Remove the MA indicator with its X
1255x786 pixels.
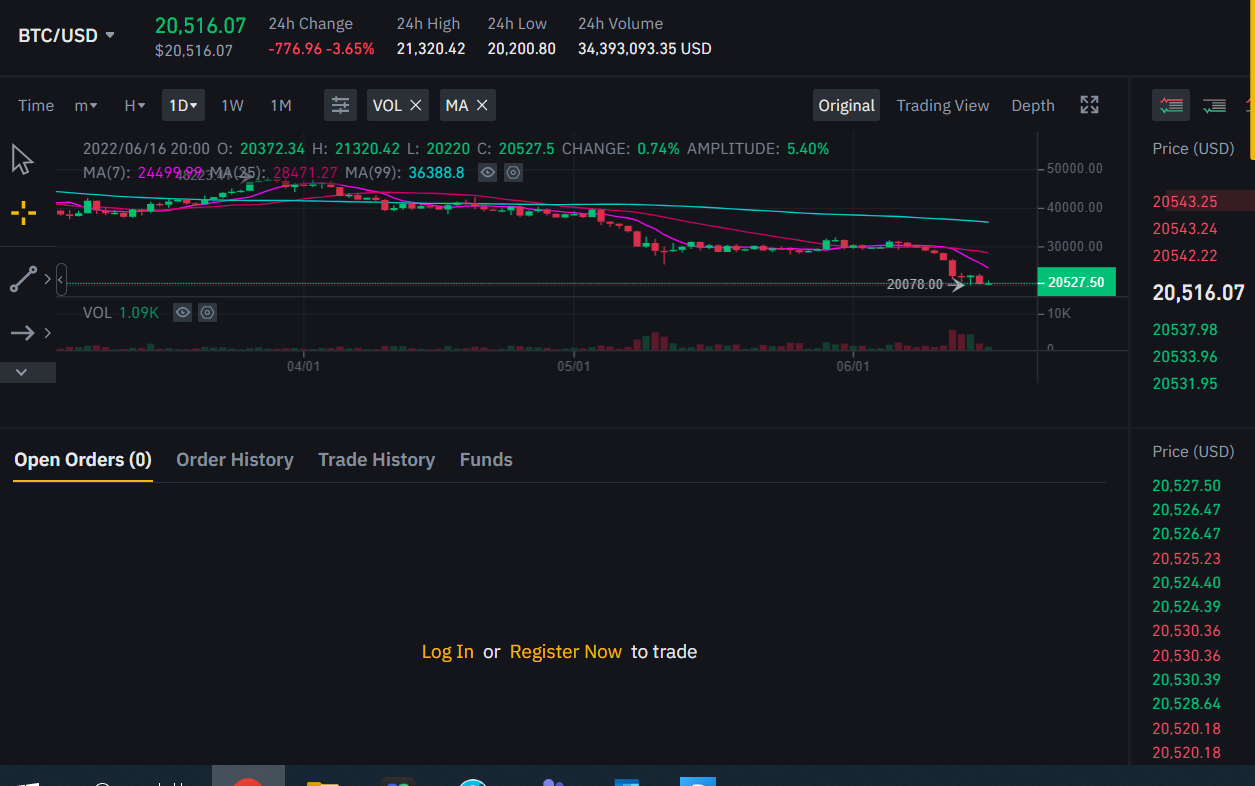pos(483,104)
